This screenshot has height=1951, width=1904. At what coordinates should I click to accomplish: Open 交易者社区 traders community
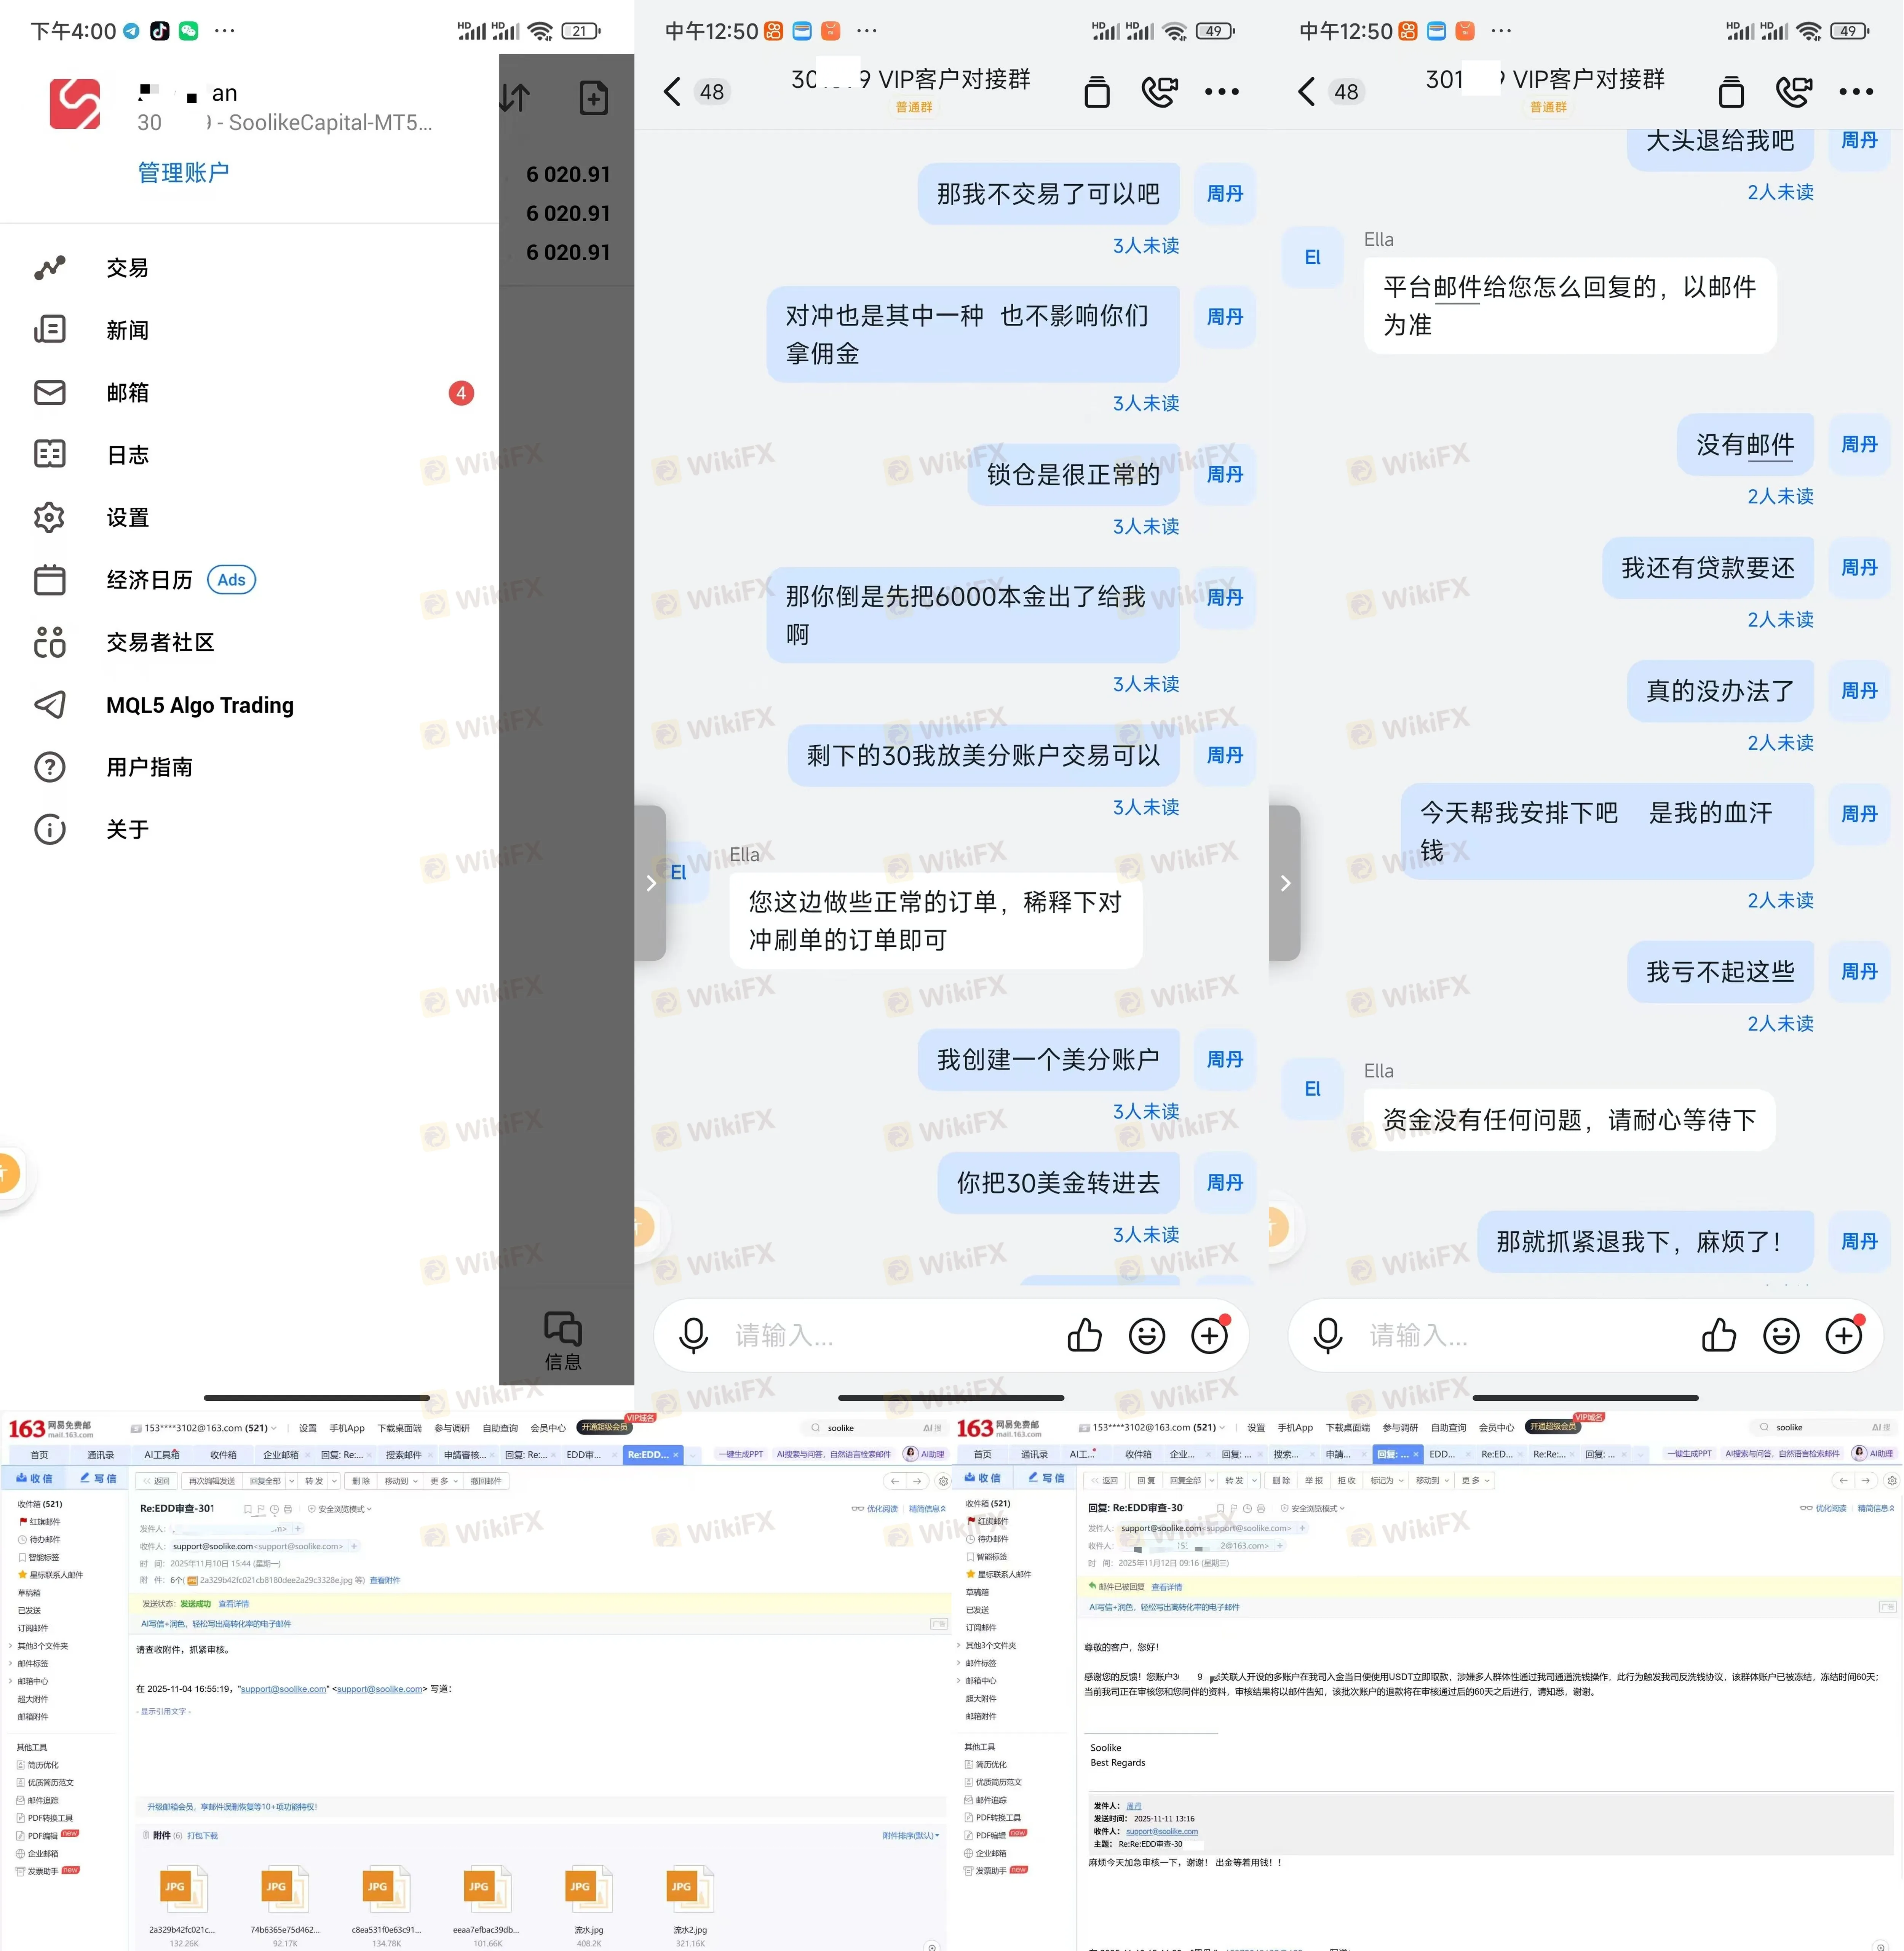point(160,642)
